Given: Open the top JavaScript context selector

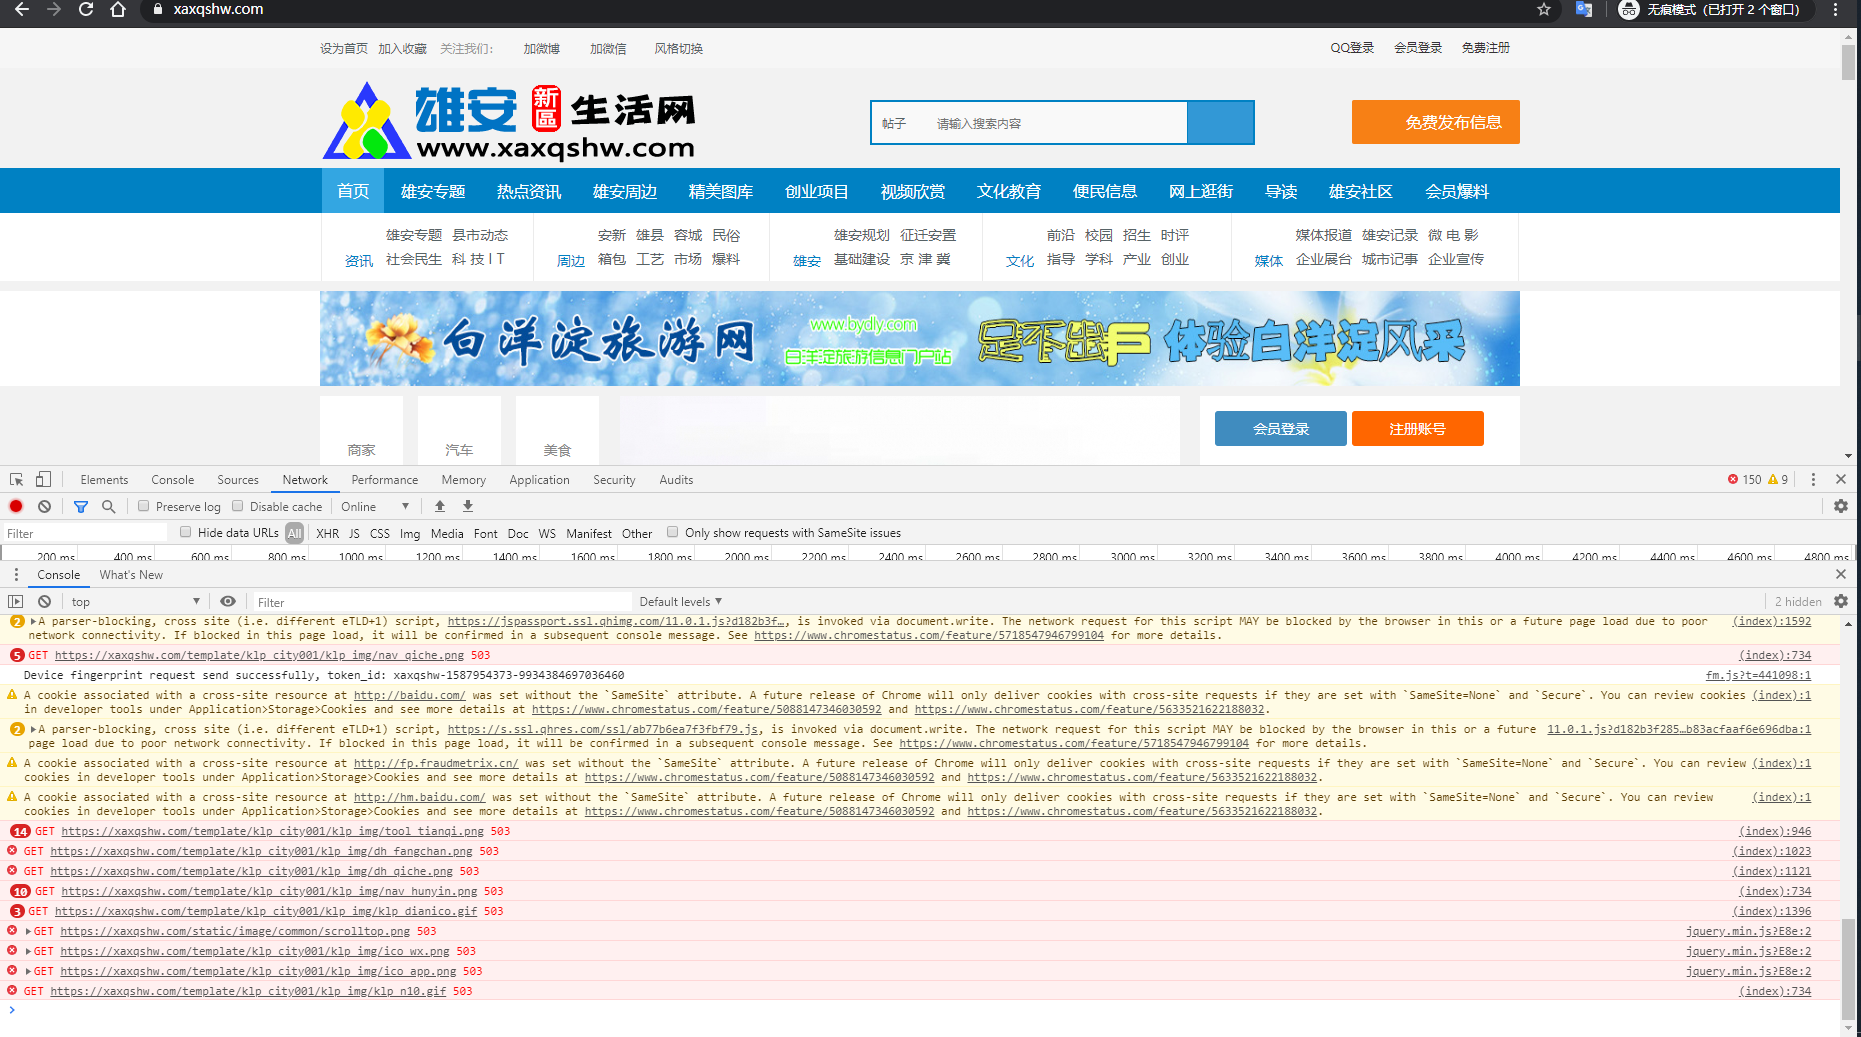Looking at the screenshot, I should tap(135, 602).
